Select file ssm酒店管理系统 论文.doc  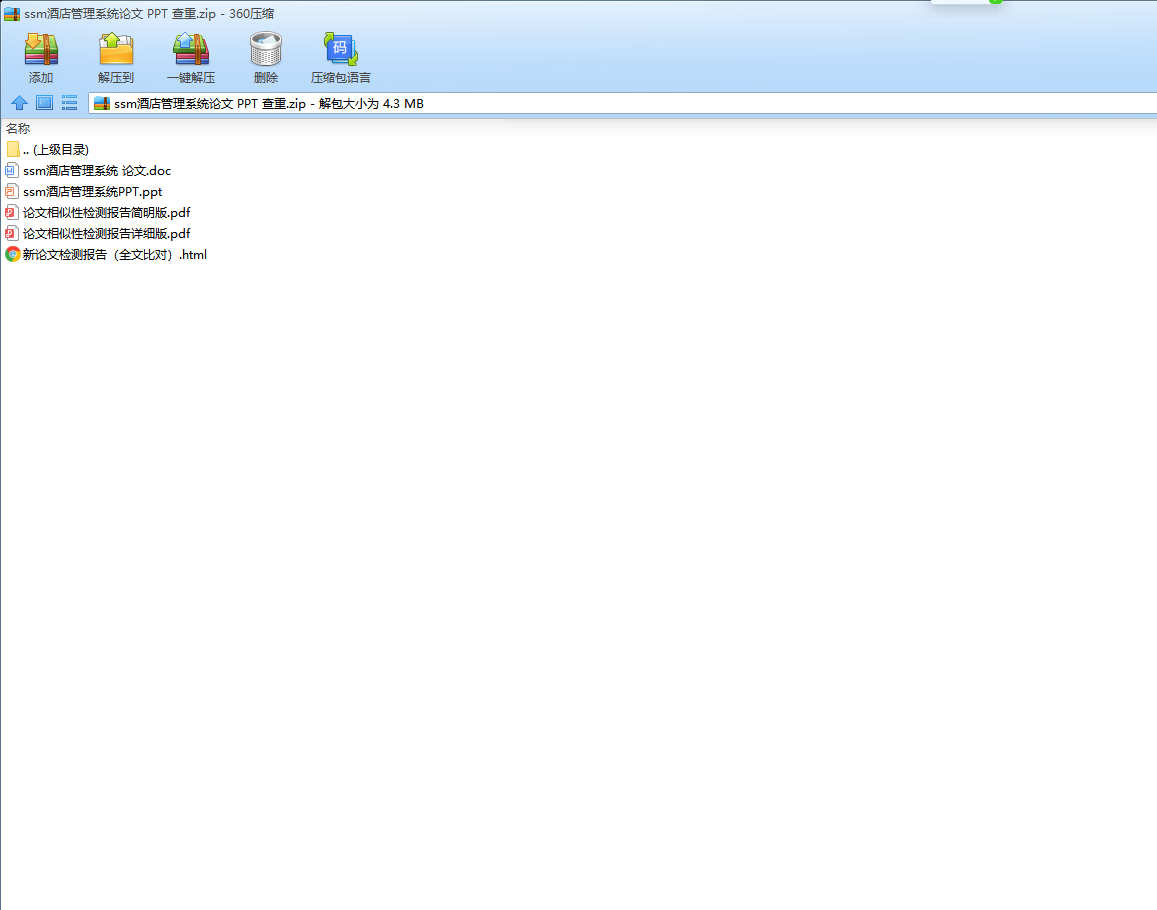(x=97, y=170)
